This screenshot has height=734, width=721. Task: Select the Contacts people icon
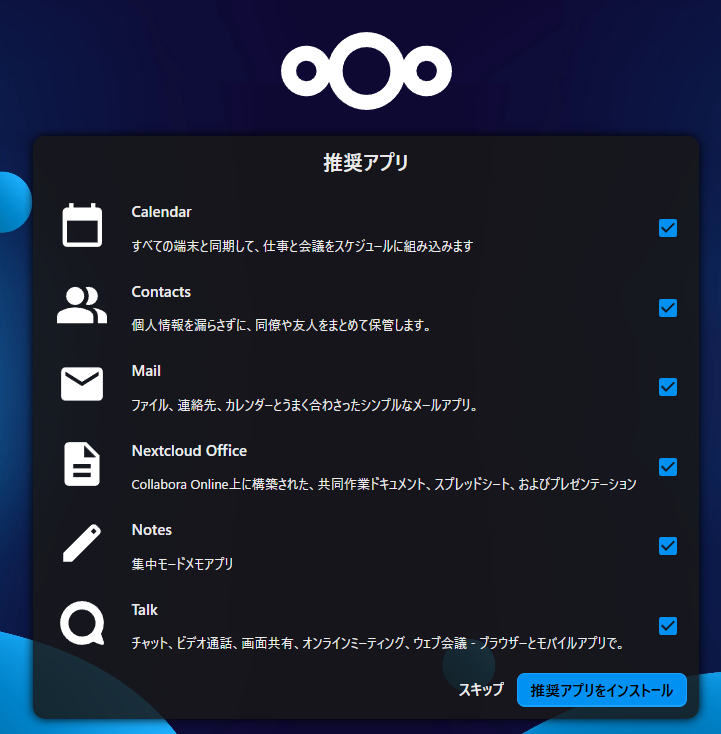point(82,305)
